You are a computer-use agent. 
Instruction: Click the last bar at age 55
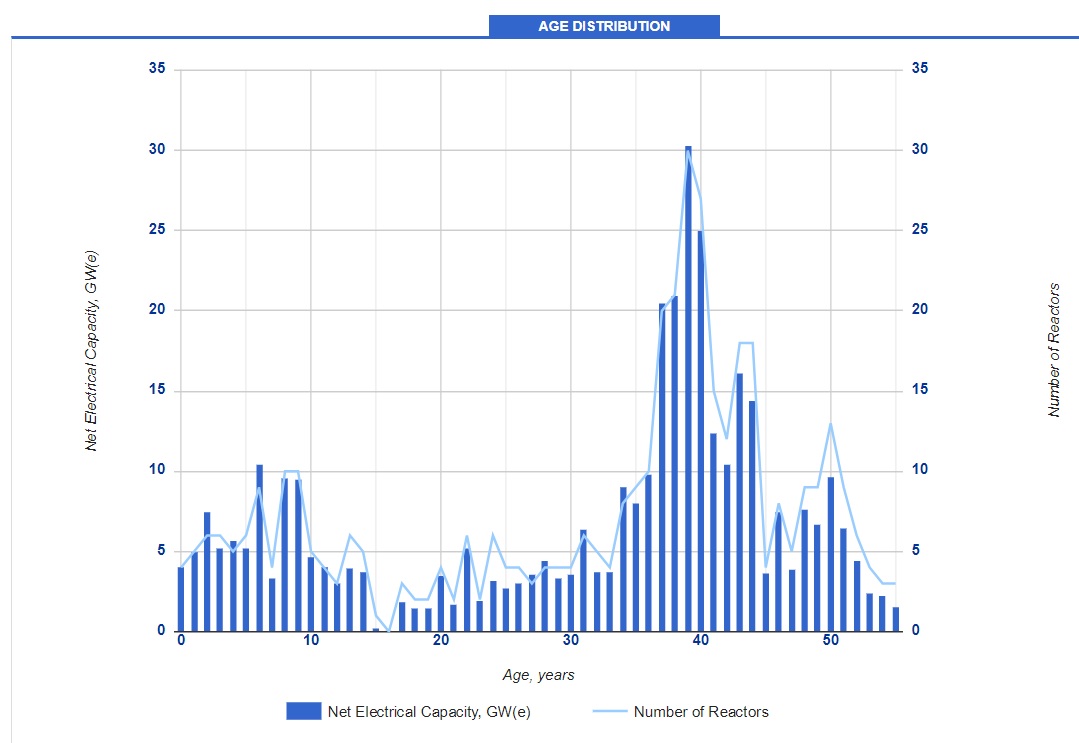896,619
